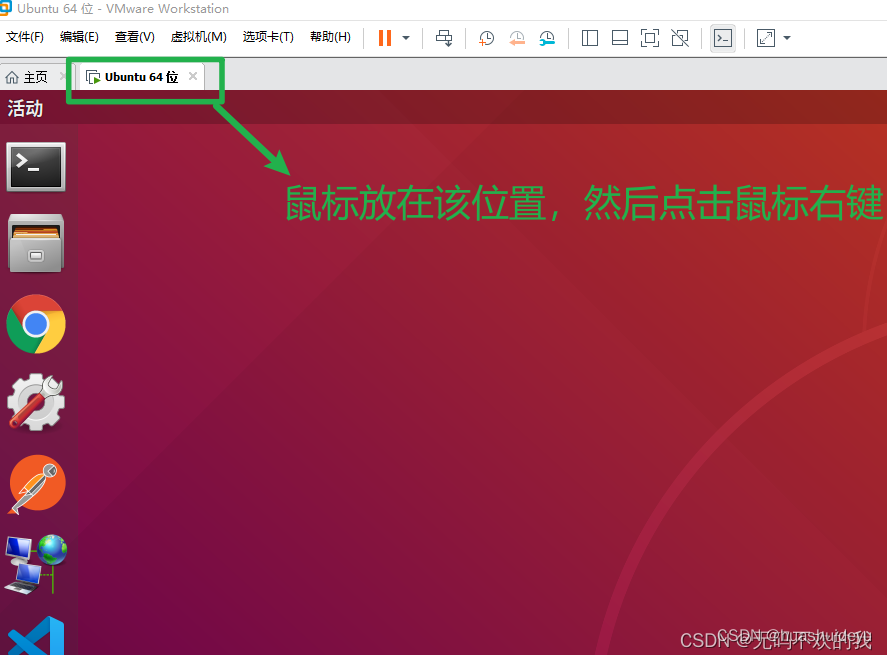Suspend the virtual machine
This screenshot has height=655, width=887.
383,38
